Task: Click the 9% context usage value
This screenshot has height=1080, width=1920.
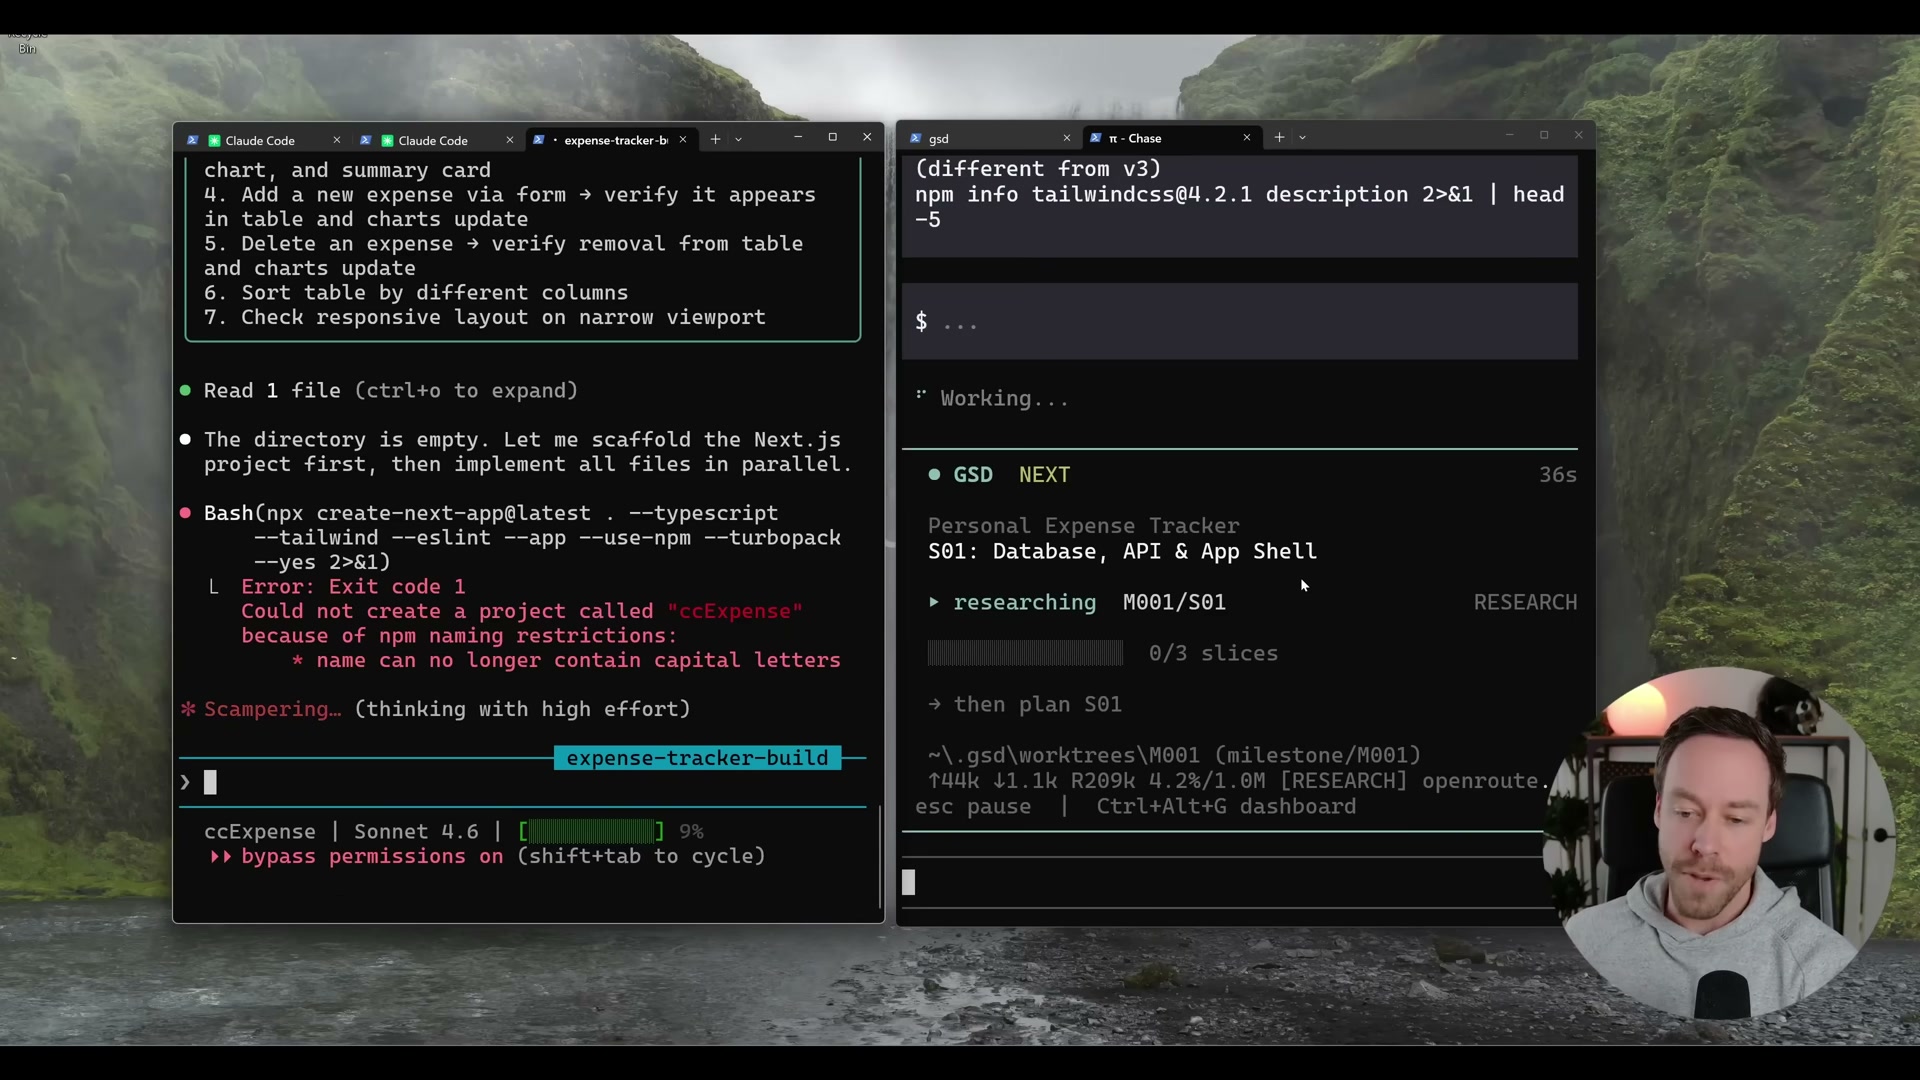Action: tap(691, 832)
